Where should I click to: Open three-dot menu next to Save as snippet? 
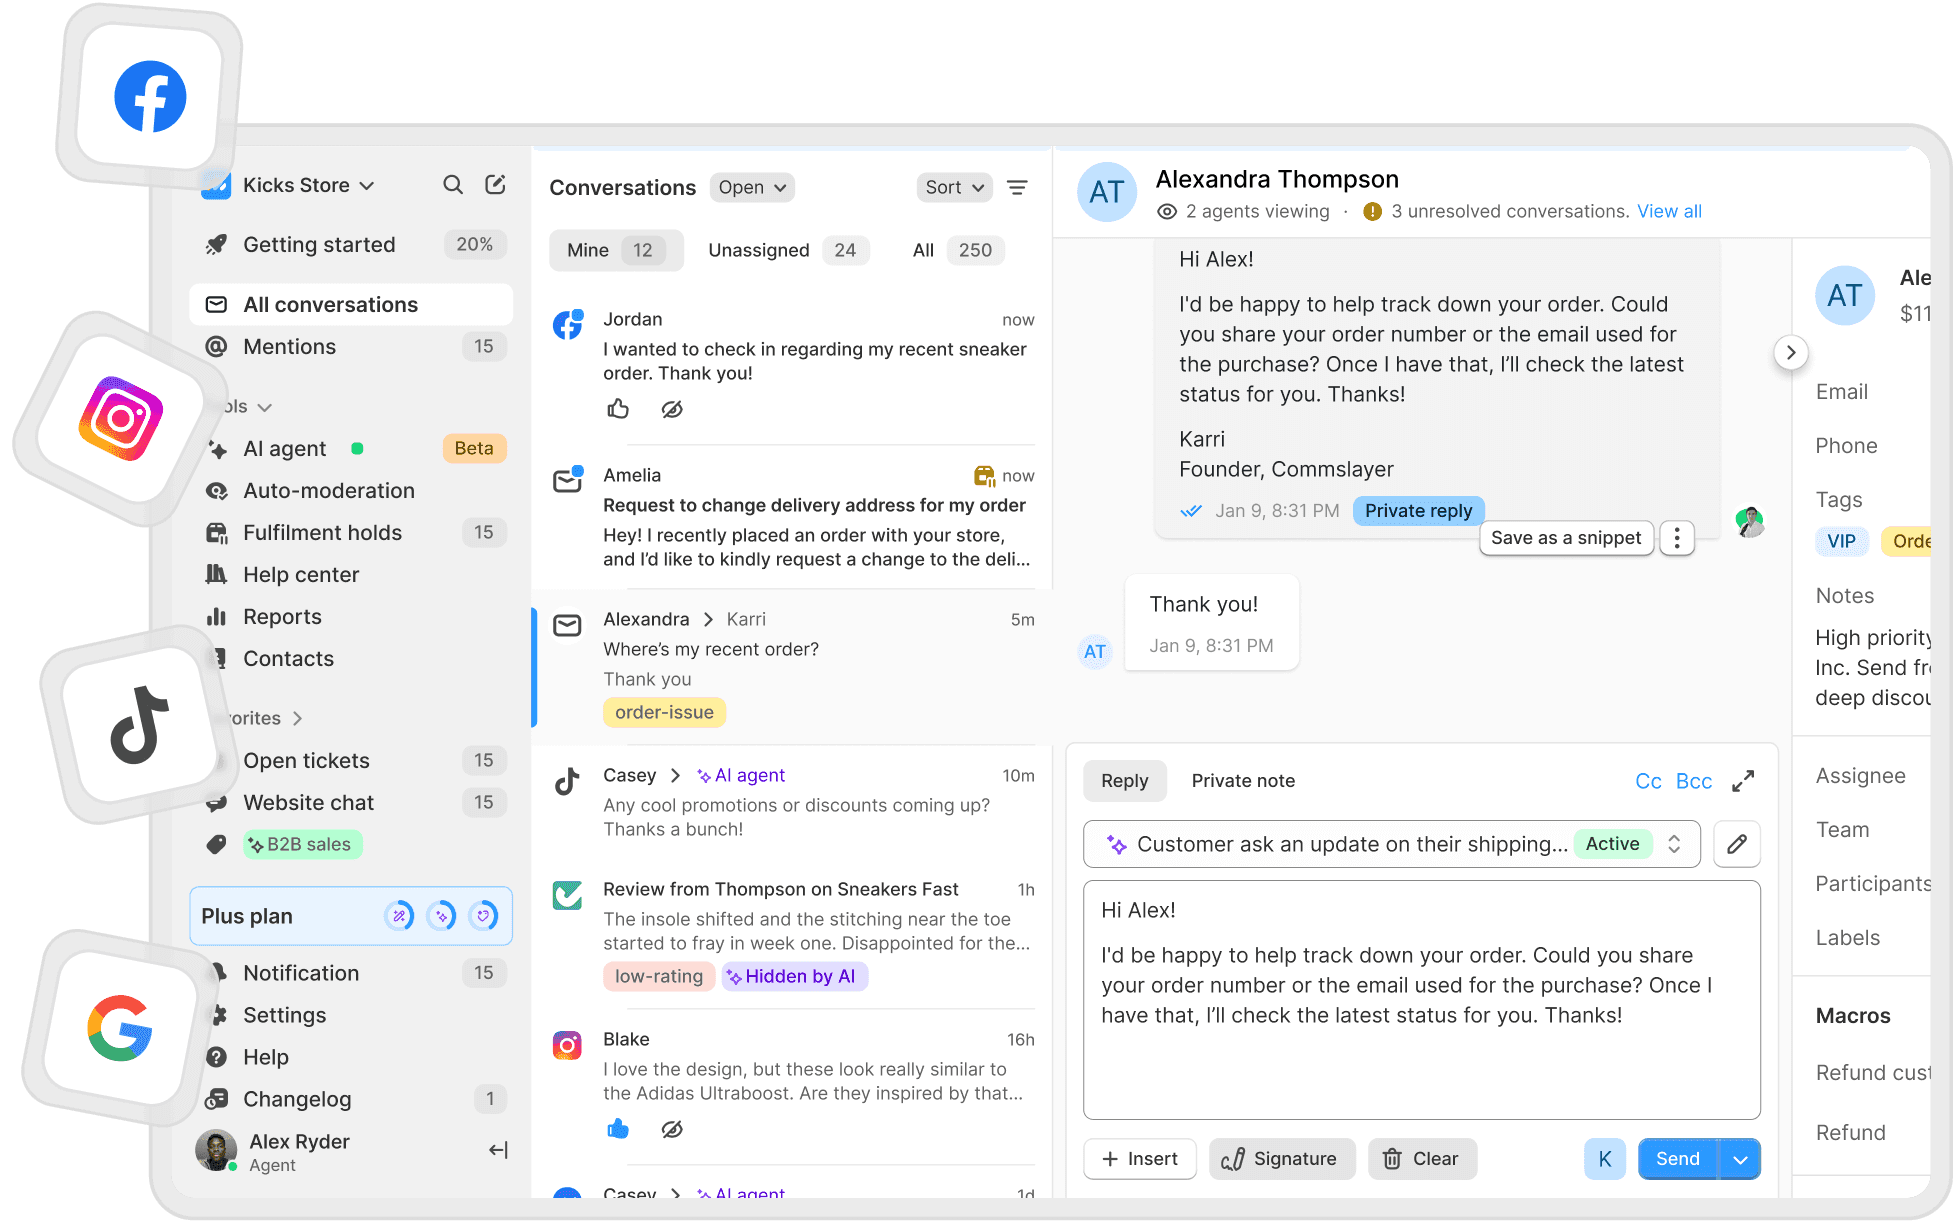click(x=1677, y=538)
